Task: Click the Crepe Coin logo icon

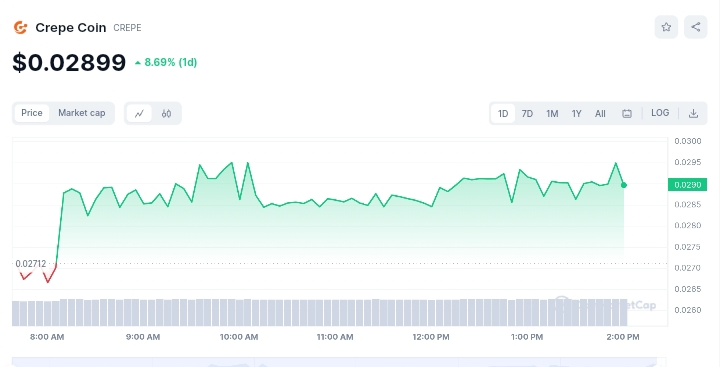Action: (x=20, y=28)
